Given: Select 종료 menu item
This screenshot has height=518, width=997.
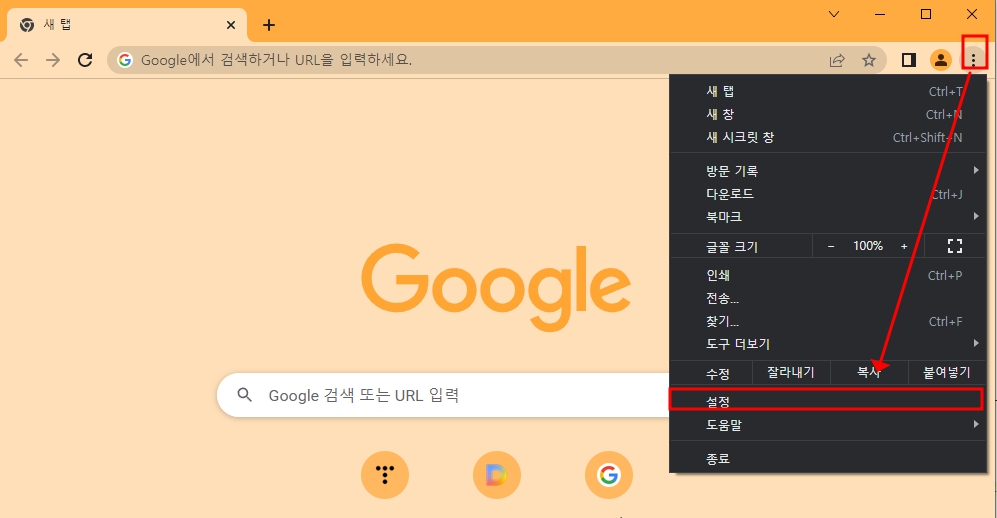Looking at the screenshot, I should tap(828, 458).
